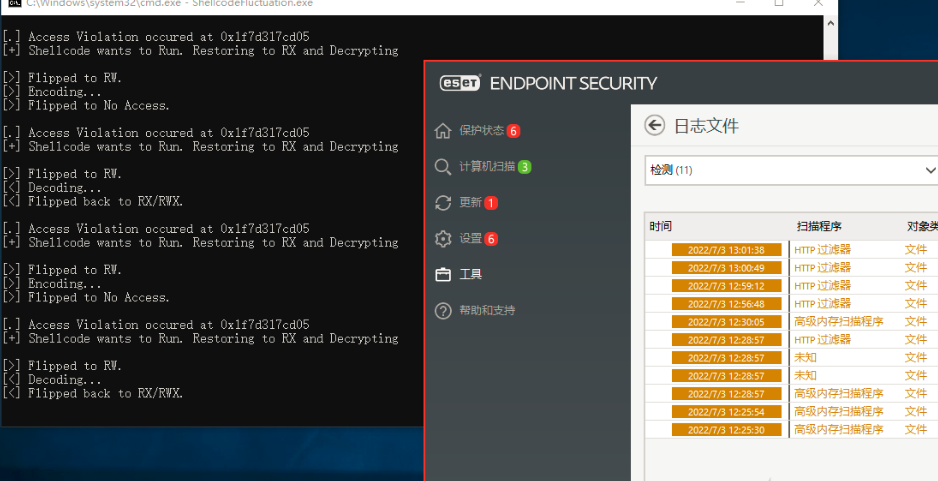Click the briefcase icon beside 工具

[x=443, y=275]
